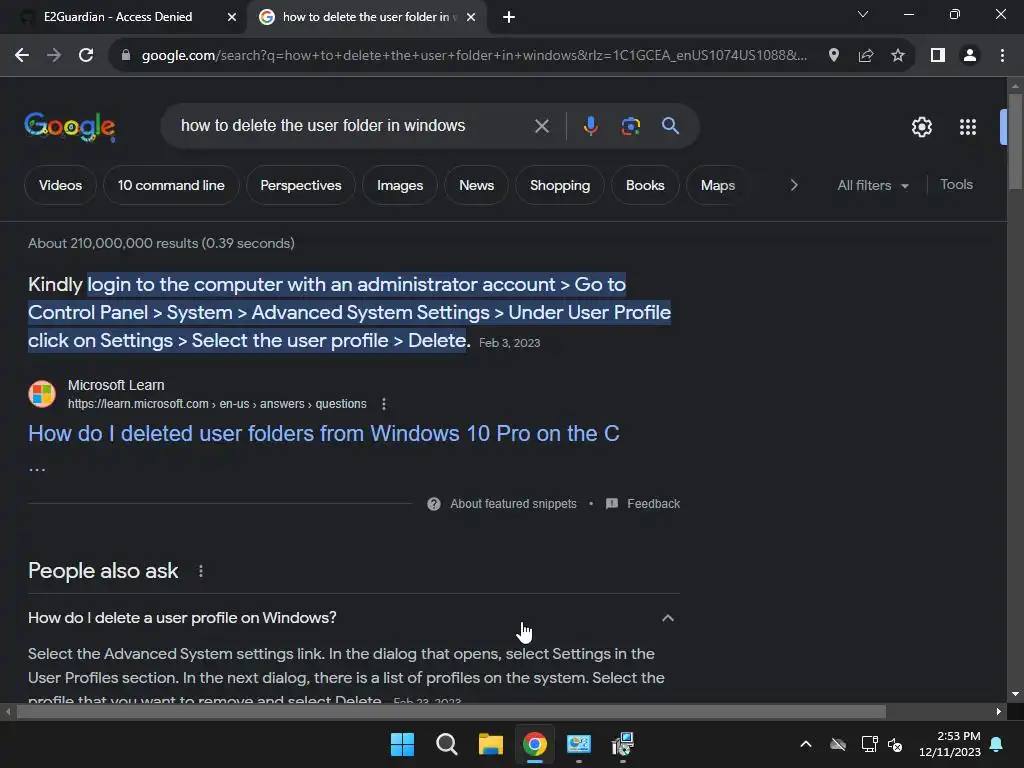Close the Google search tab
The width and height of the screenshot is (1024, 768).
(x=471, y=17)
